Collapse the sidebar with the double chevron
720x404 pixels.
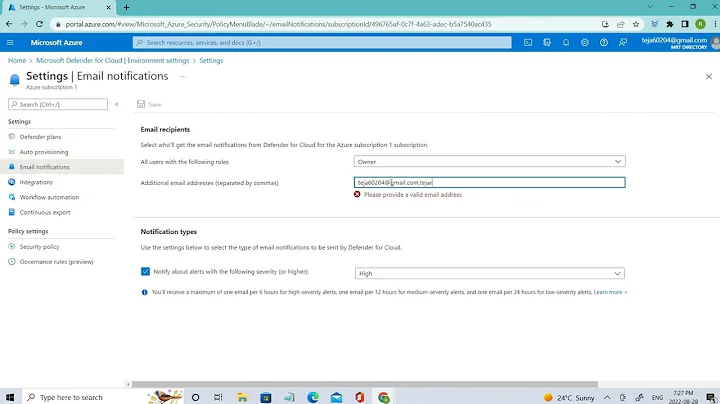(117, 104)
